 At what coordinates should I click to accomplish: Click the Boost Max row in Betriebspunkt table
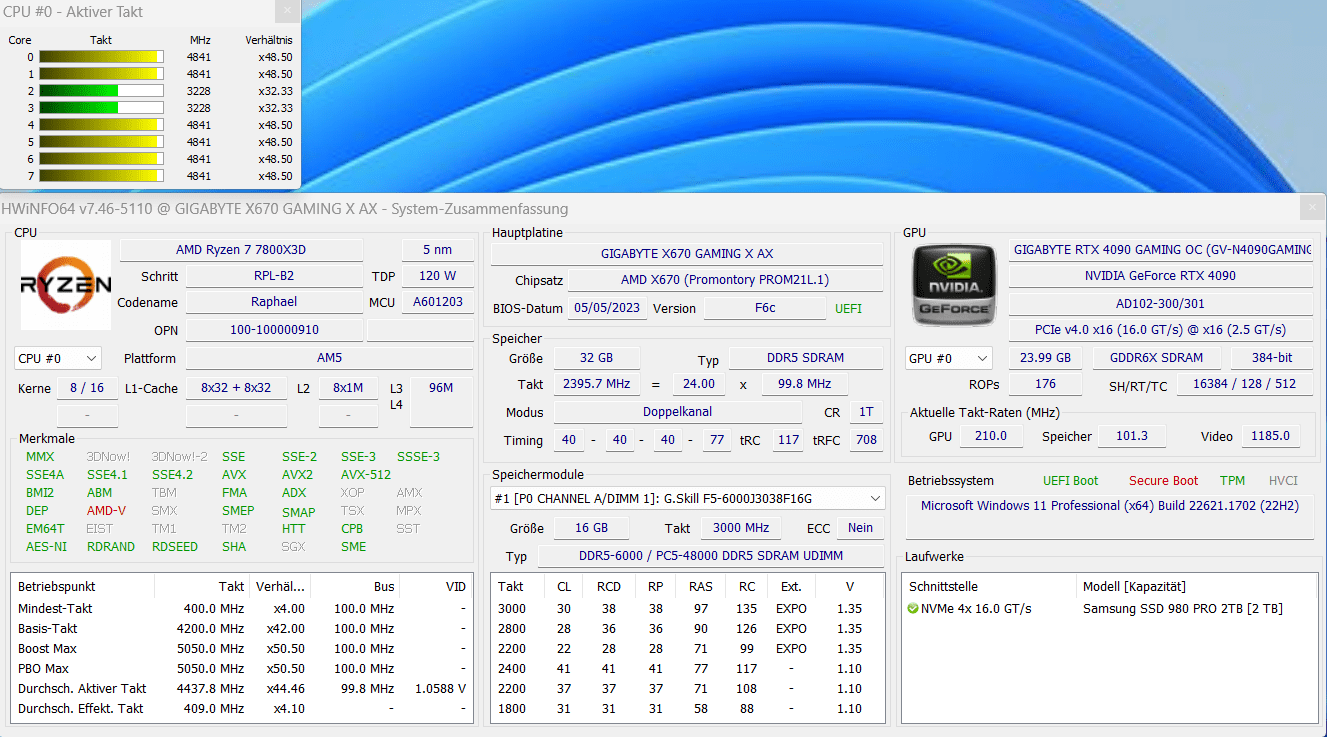click(242, 648)
